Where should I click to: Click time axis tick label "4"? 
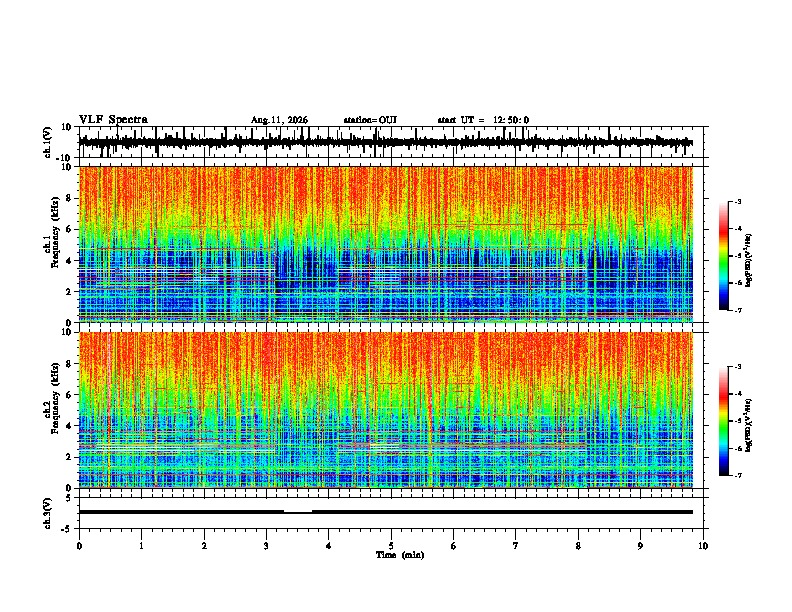(329, 546)
